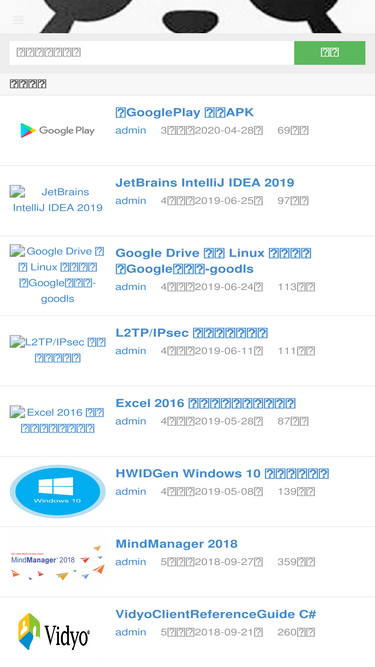The height and width of the screenshot is (667, 375).
Task: Open Google Drive Linux goodls article title
Action: point(213,261)
